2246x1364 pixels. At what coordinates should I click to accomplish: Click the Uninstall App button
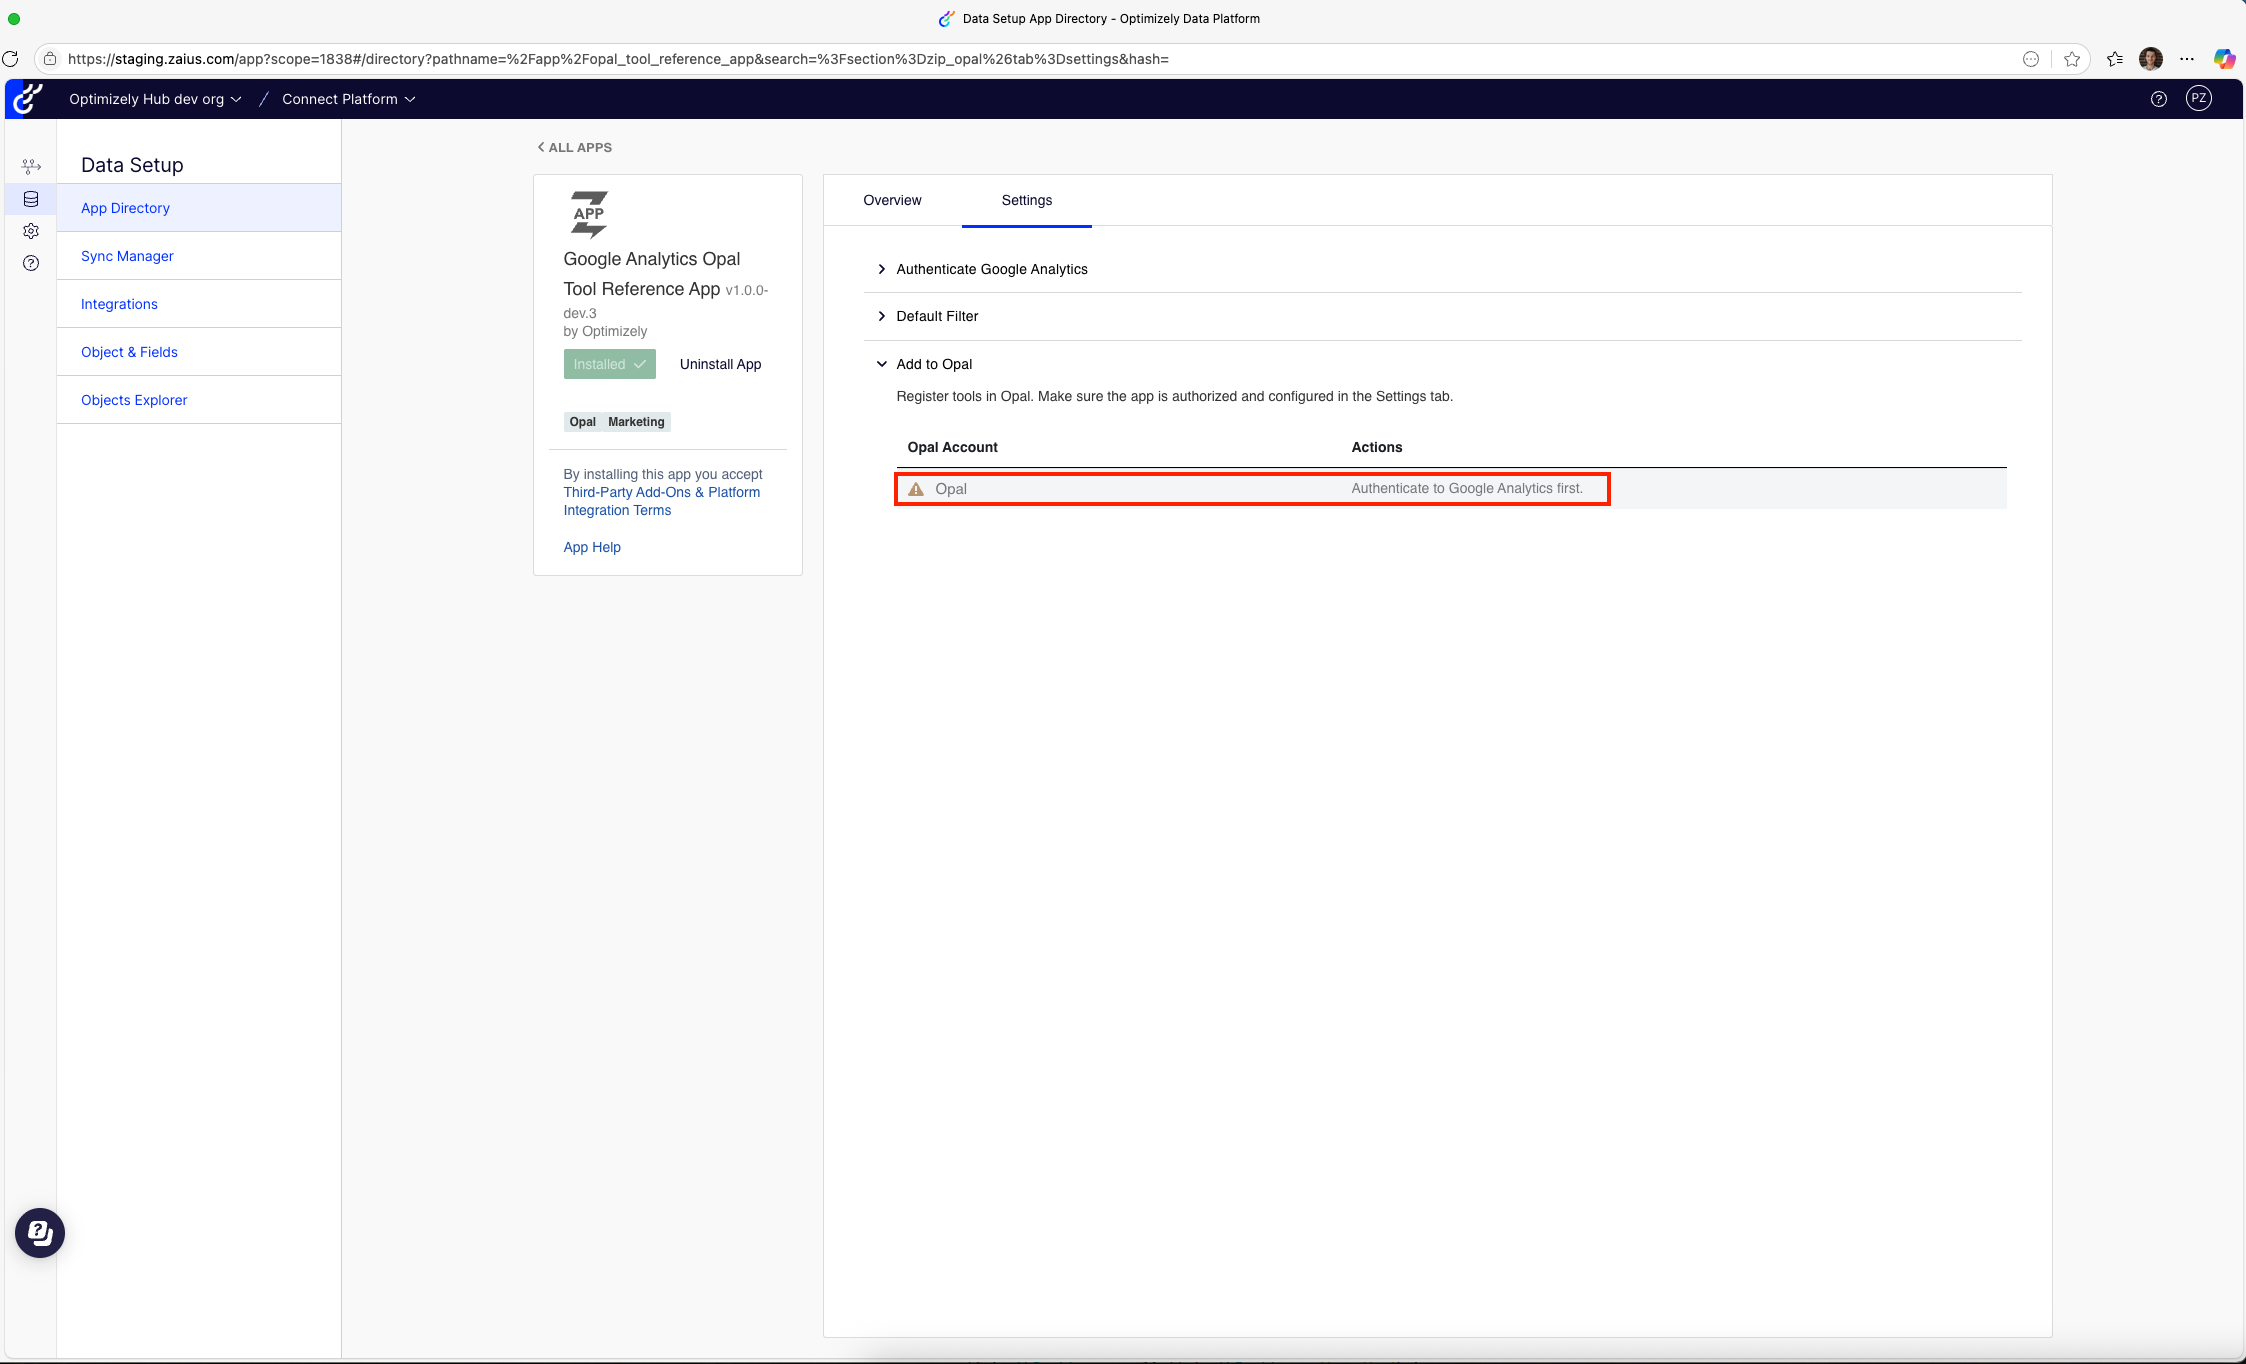pos(720,364)
